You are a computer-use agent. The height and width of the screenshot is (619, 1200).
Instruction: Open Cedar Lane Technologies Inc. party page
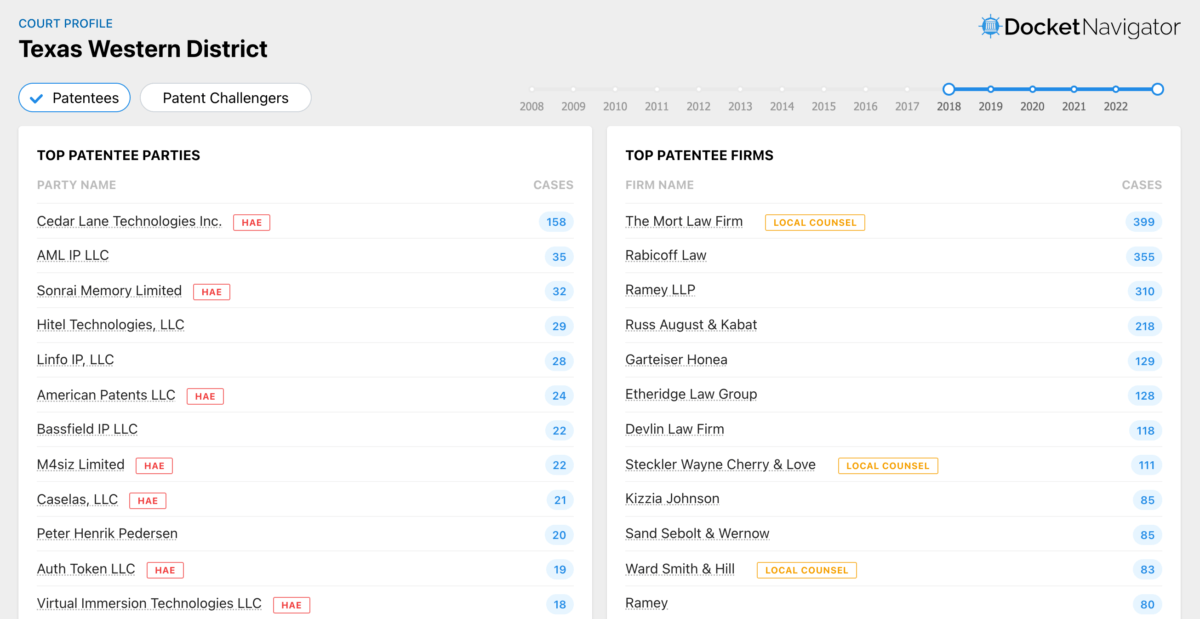129,221
